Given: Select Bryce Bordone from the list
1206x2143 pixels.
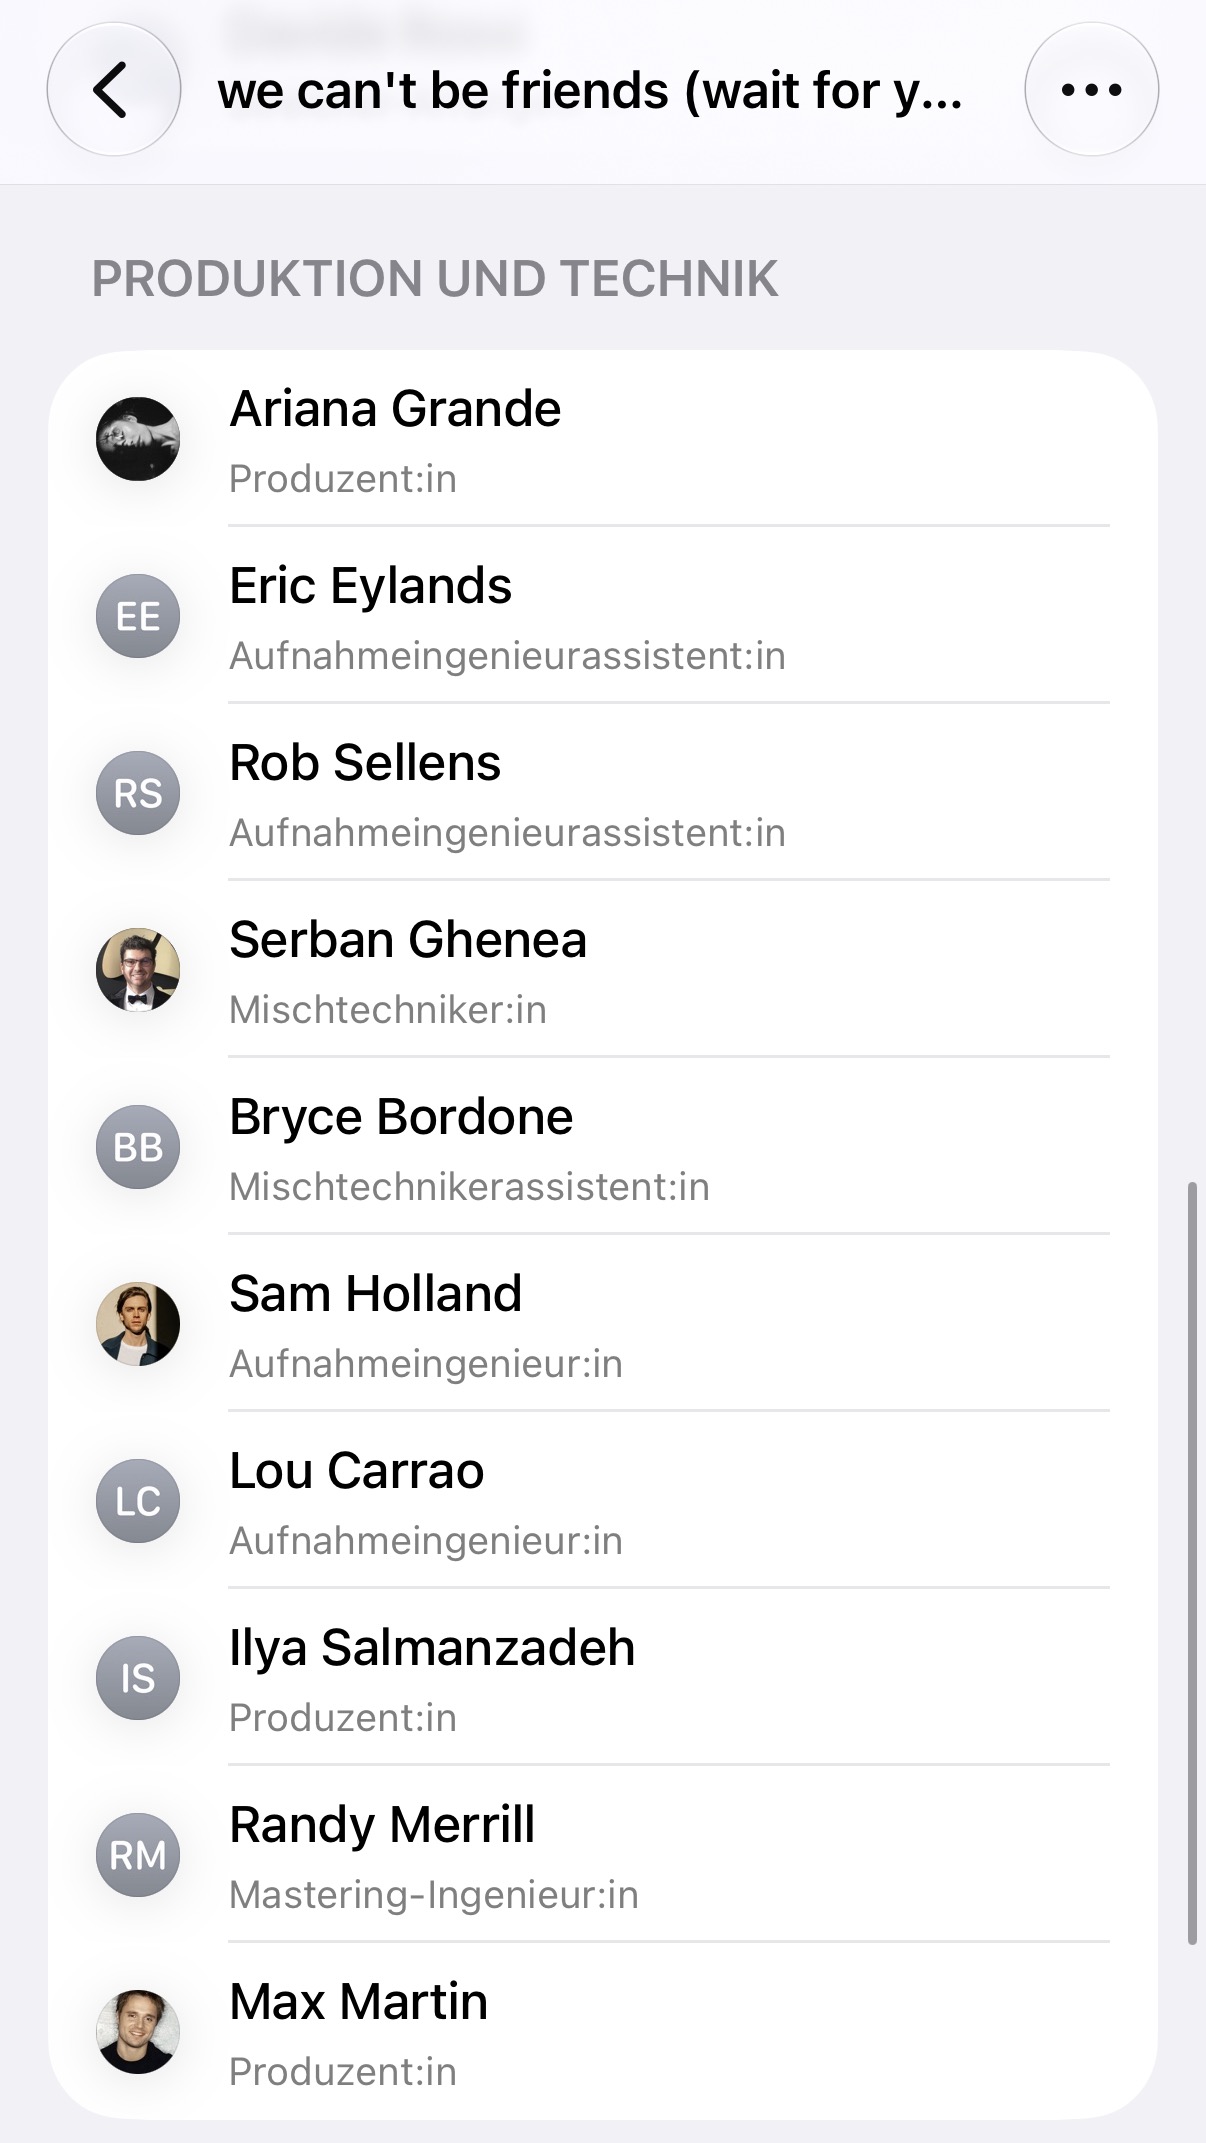Looking at the screenshot, I should pyautogui.click(x=603, y=1147).
